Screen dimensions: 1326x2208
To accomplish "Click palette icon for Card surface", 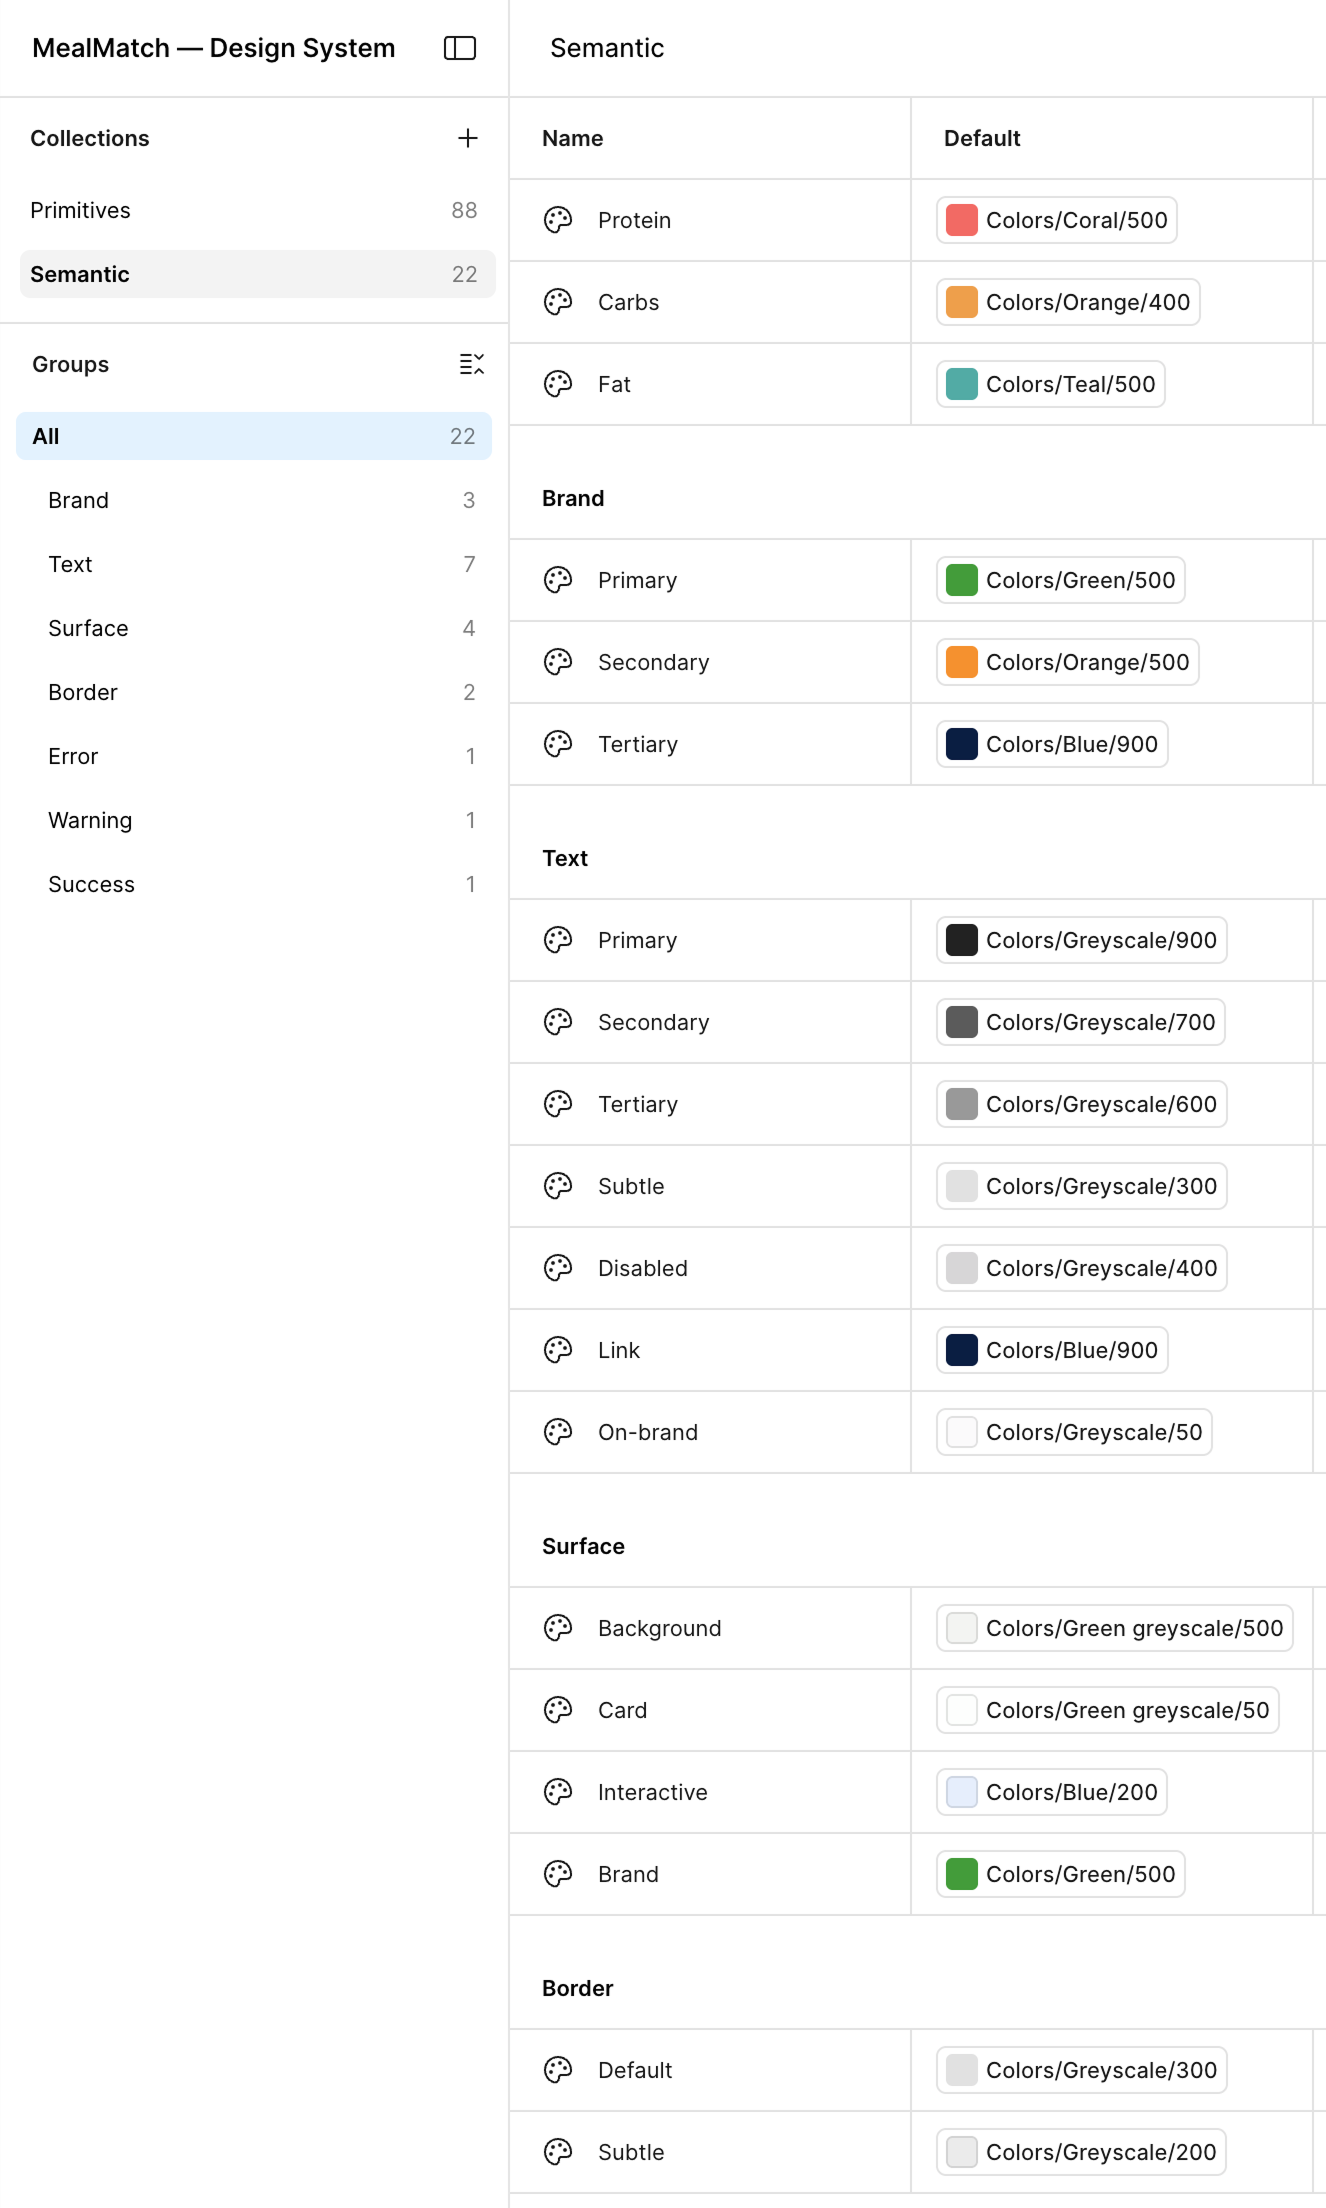I will (x=558, y=1710).
